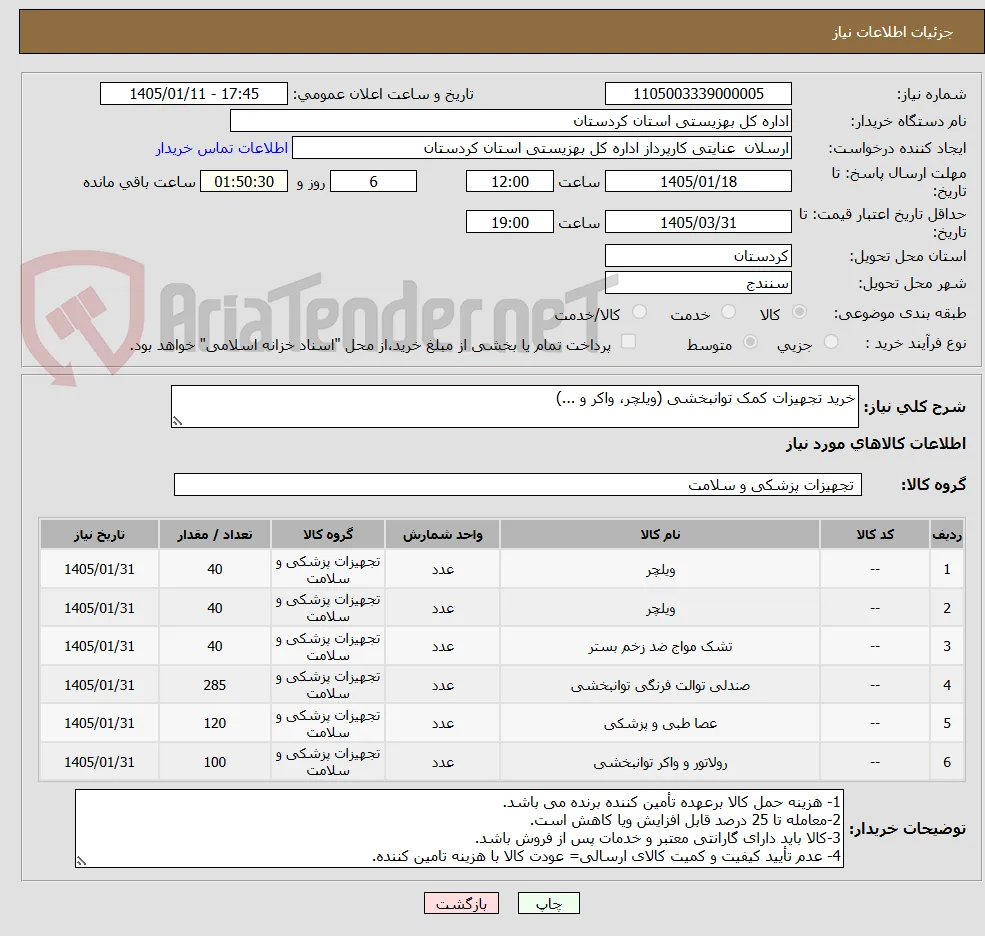Open the اطلاعات تماس خریدار link
The image size is (985, 936).
(222, 148)
